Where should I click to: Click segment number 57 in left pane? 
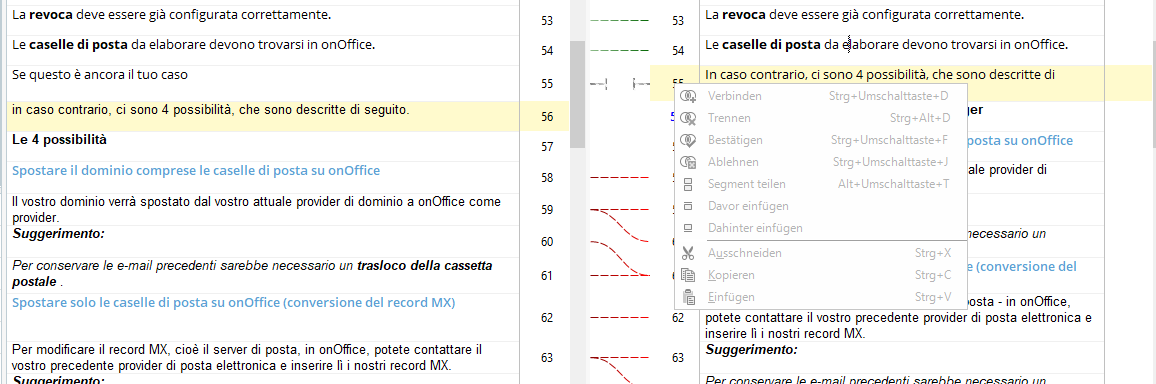point(547,147)
